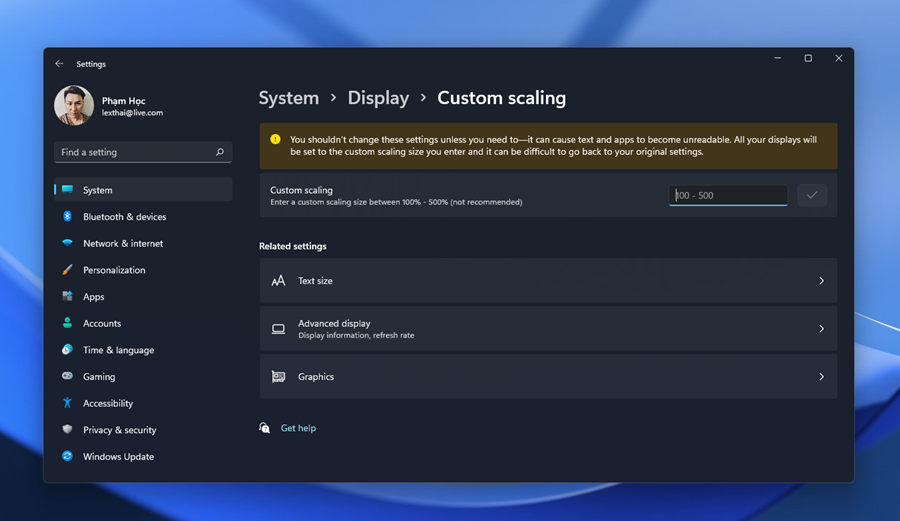
Task: Open Gaming settings category
Action: click(x=143, y=376)
